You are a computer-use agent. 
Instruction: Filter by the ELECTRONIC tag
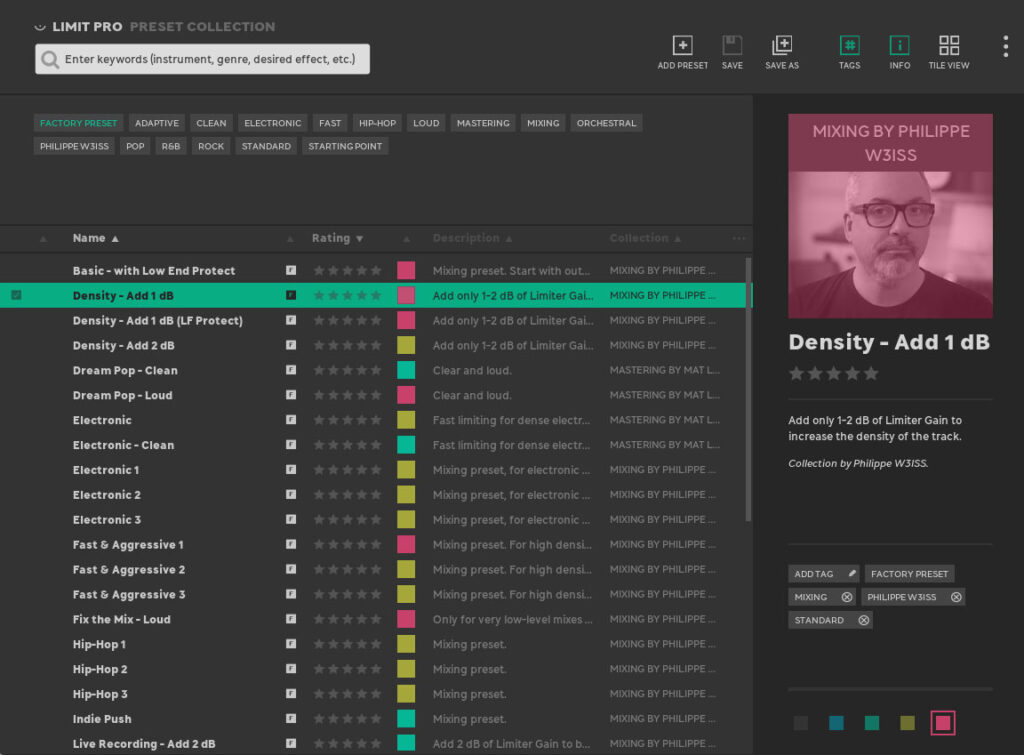(x=272, y=123)
